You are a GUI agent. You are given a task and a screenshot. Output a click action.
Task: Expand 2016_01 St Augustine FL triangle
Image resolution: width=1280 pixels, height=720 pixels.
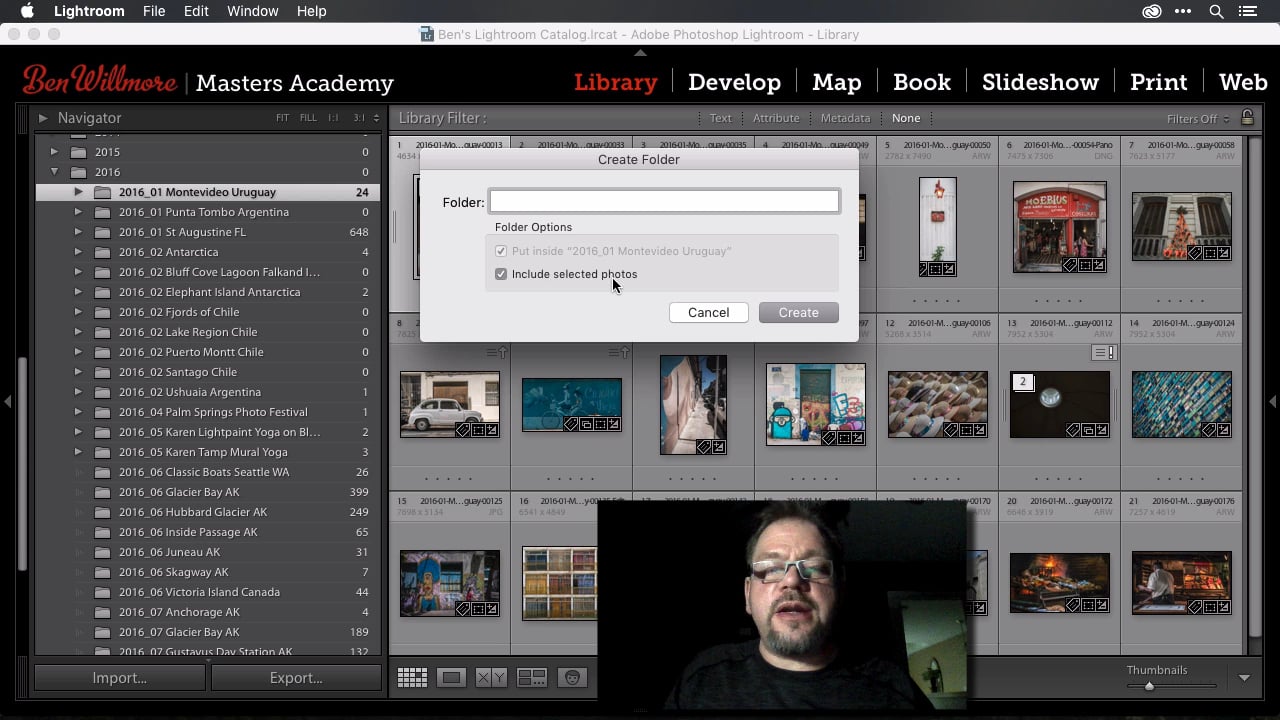[x=78, y=232]
